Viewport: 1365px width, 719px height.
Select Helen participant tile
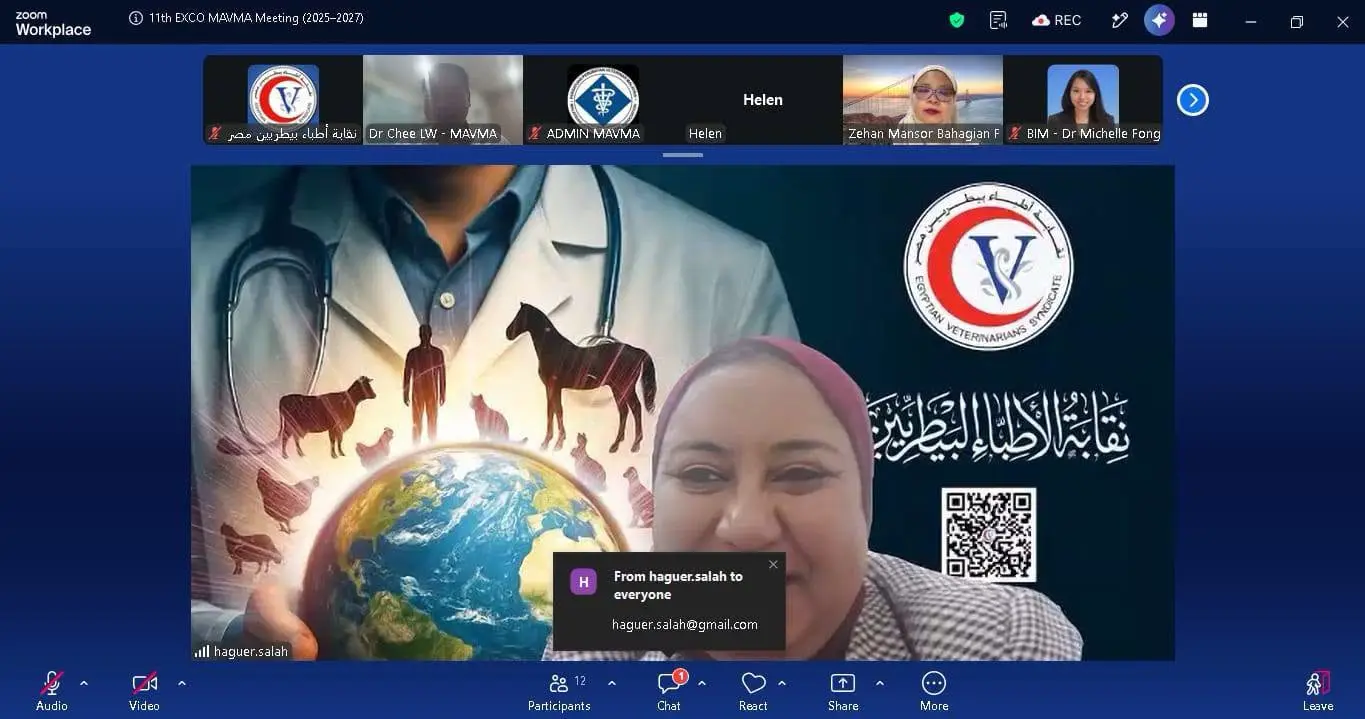[763, 100]
